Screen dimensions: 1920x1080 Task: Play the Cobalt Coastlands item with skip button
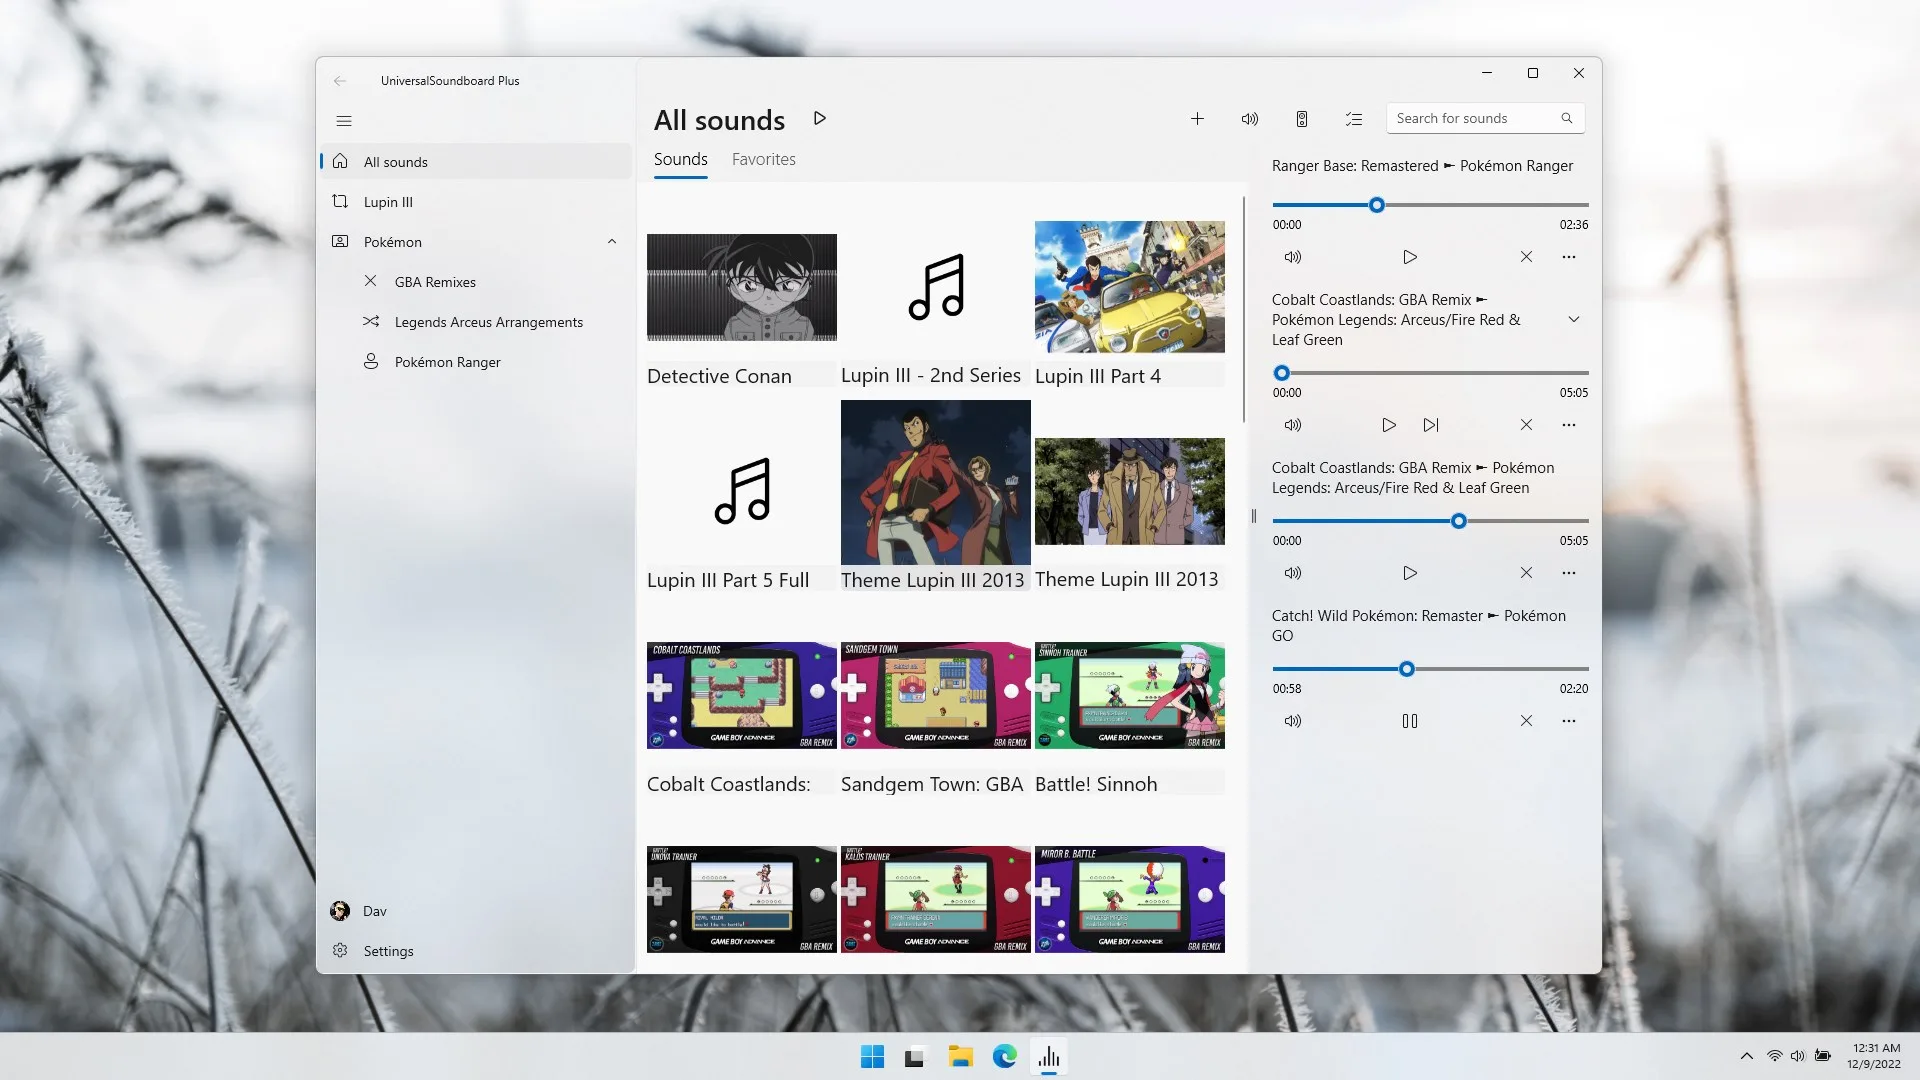pos(1389,425)
